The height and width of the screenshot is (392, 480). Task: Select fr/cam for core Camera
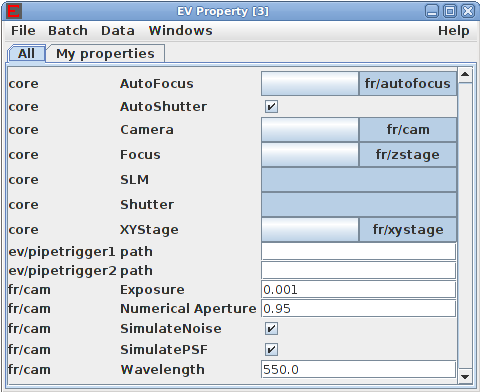tap(408, 130)
